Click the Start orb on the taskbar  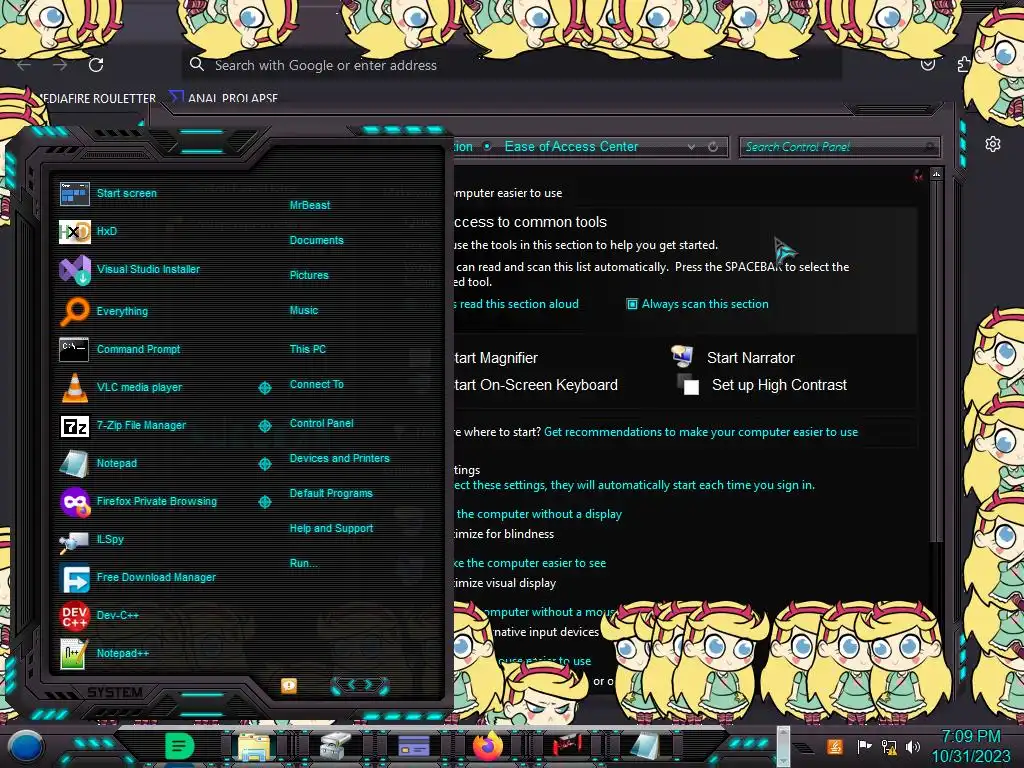[x=26, y=746]
